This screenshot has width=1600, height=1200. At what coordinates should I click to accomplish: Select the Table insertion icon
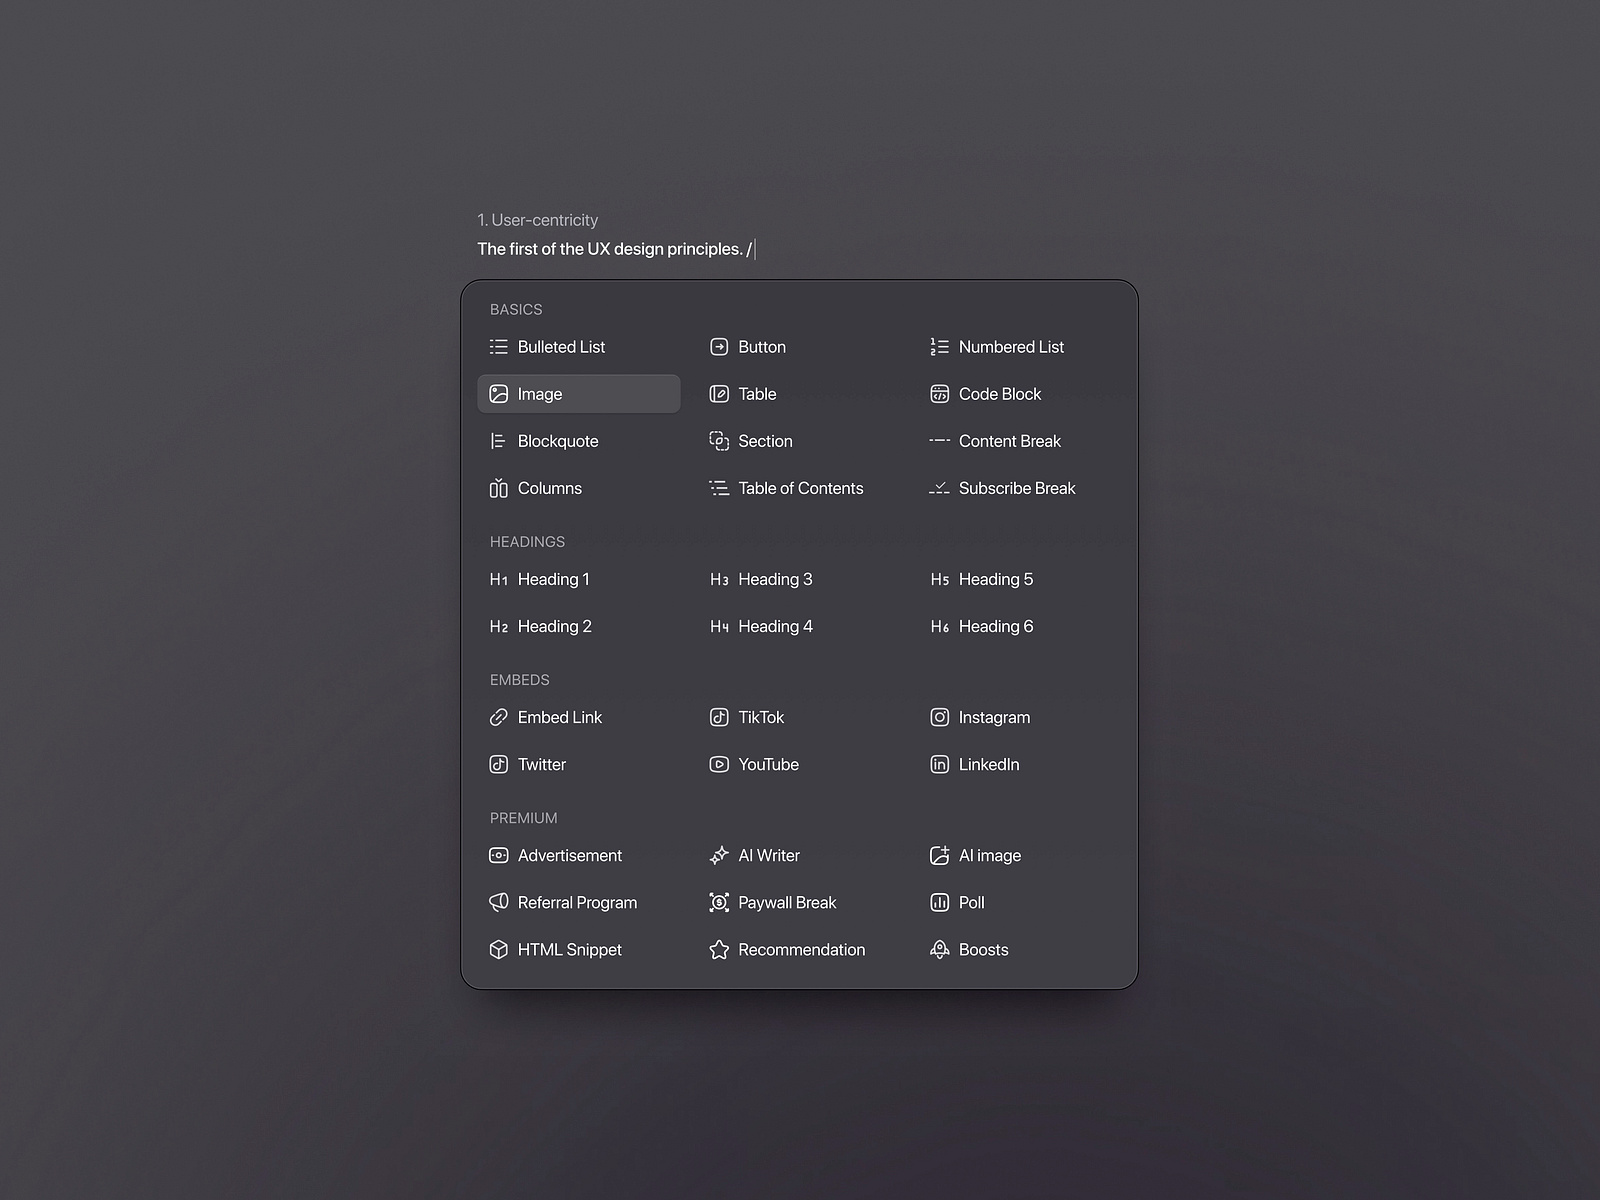(719, 393)
